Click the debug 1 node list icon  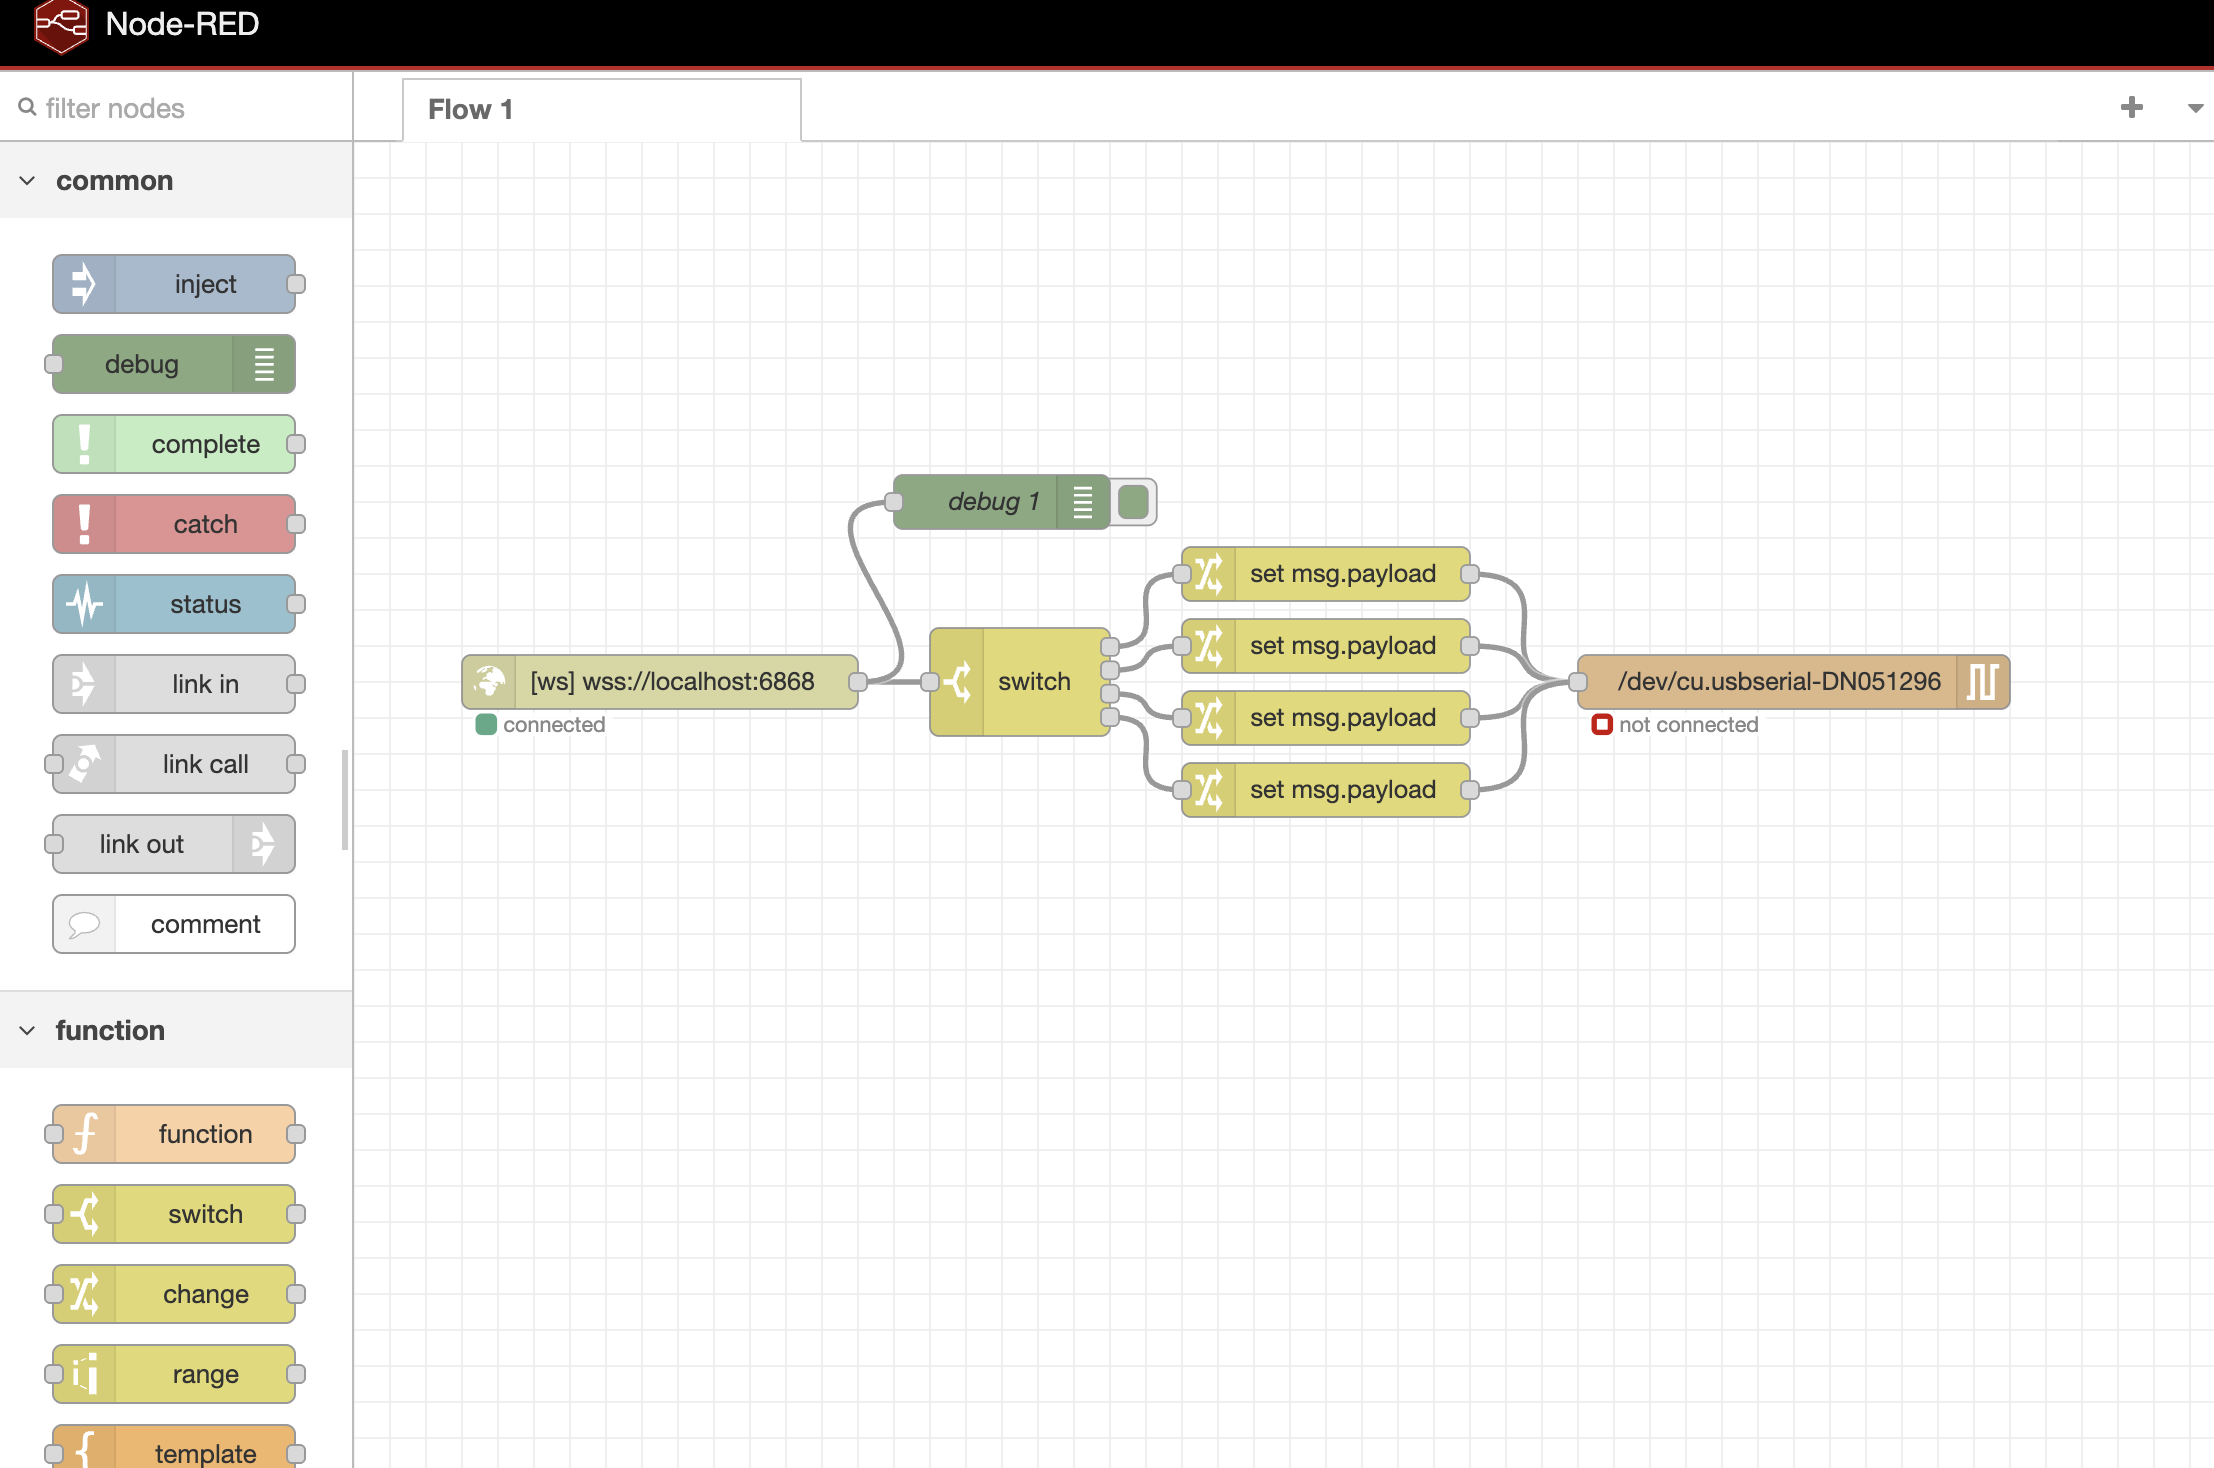(1082, 502)
